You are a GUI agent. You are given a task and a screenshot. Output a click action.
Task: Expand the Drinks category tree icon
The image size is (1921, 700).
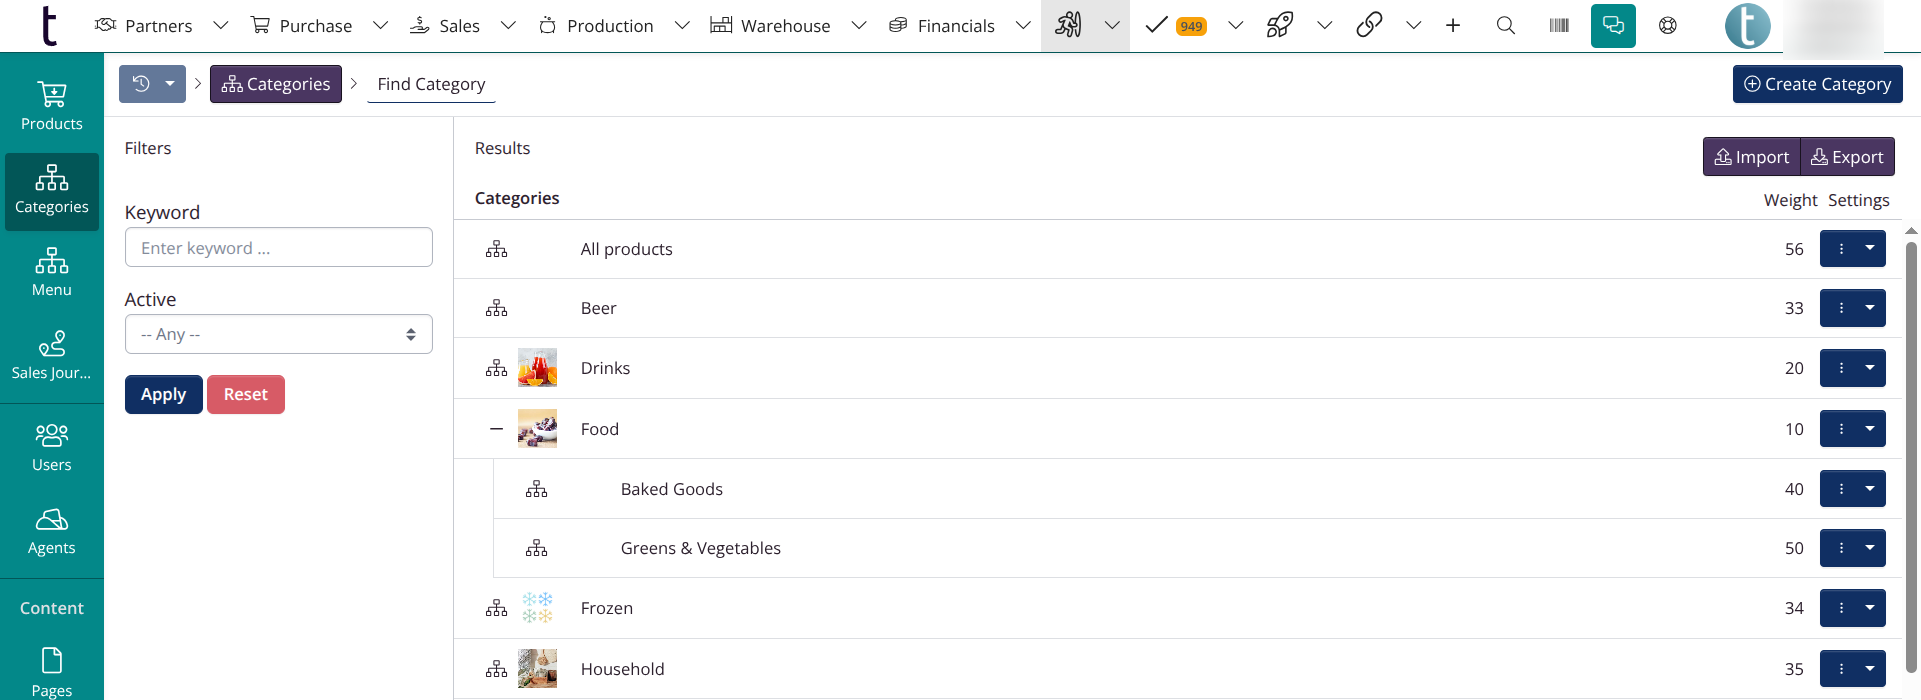[x=496, y=368]
